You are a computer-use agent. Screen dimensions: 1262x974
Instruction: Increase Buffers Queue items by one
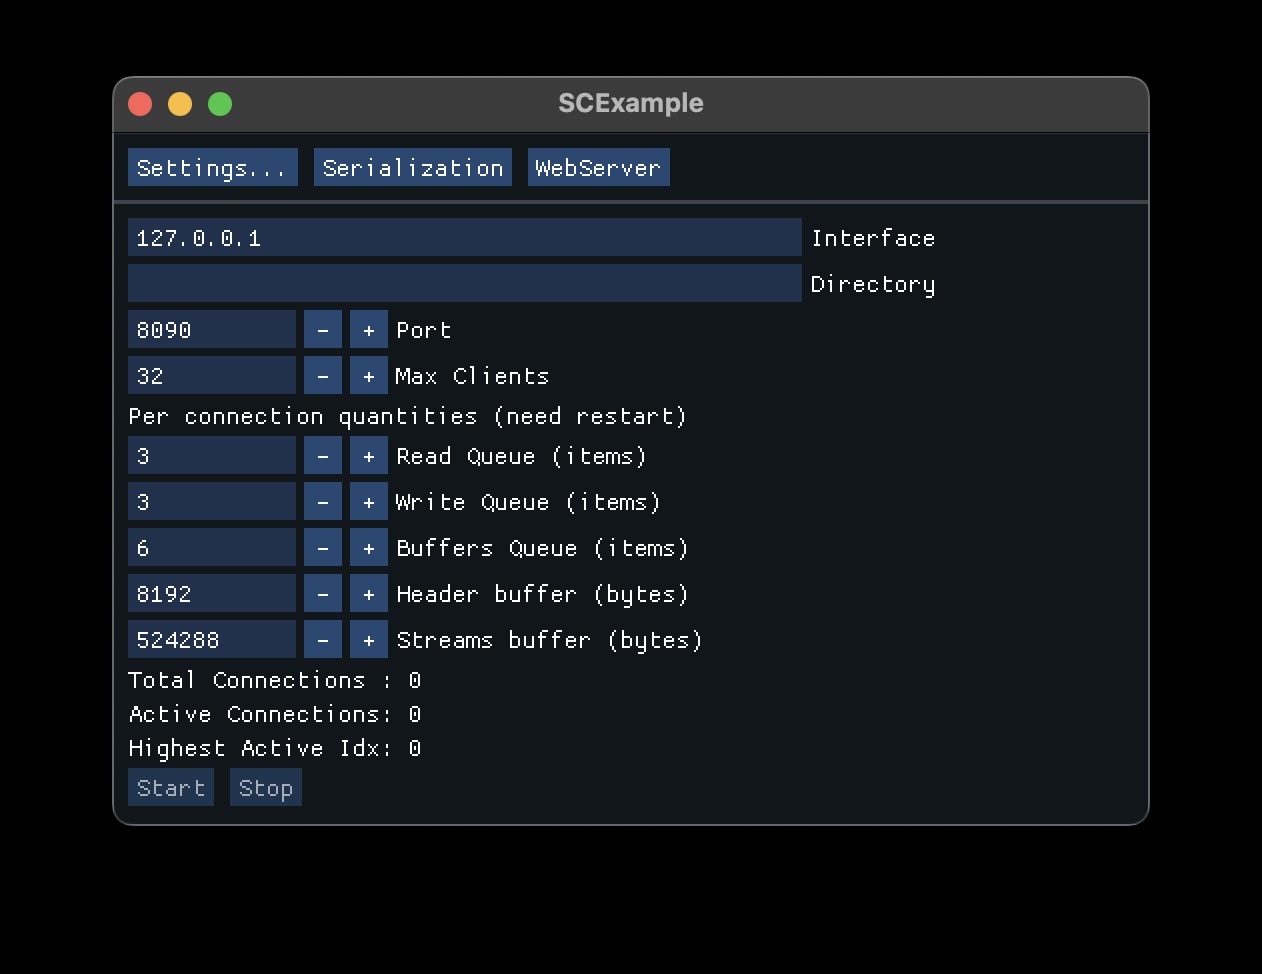coord(368,548)
